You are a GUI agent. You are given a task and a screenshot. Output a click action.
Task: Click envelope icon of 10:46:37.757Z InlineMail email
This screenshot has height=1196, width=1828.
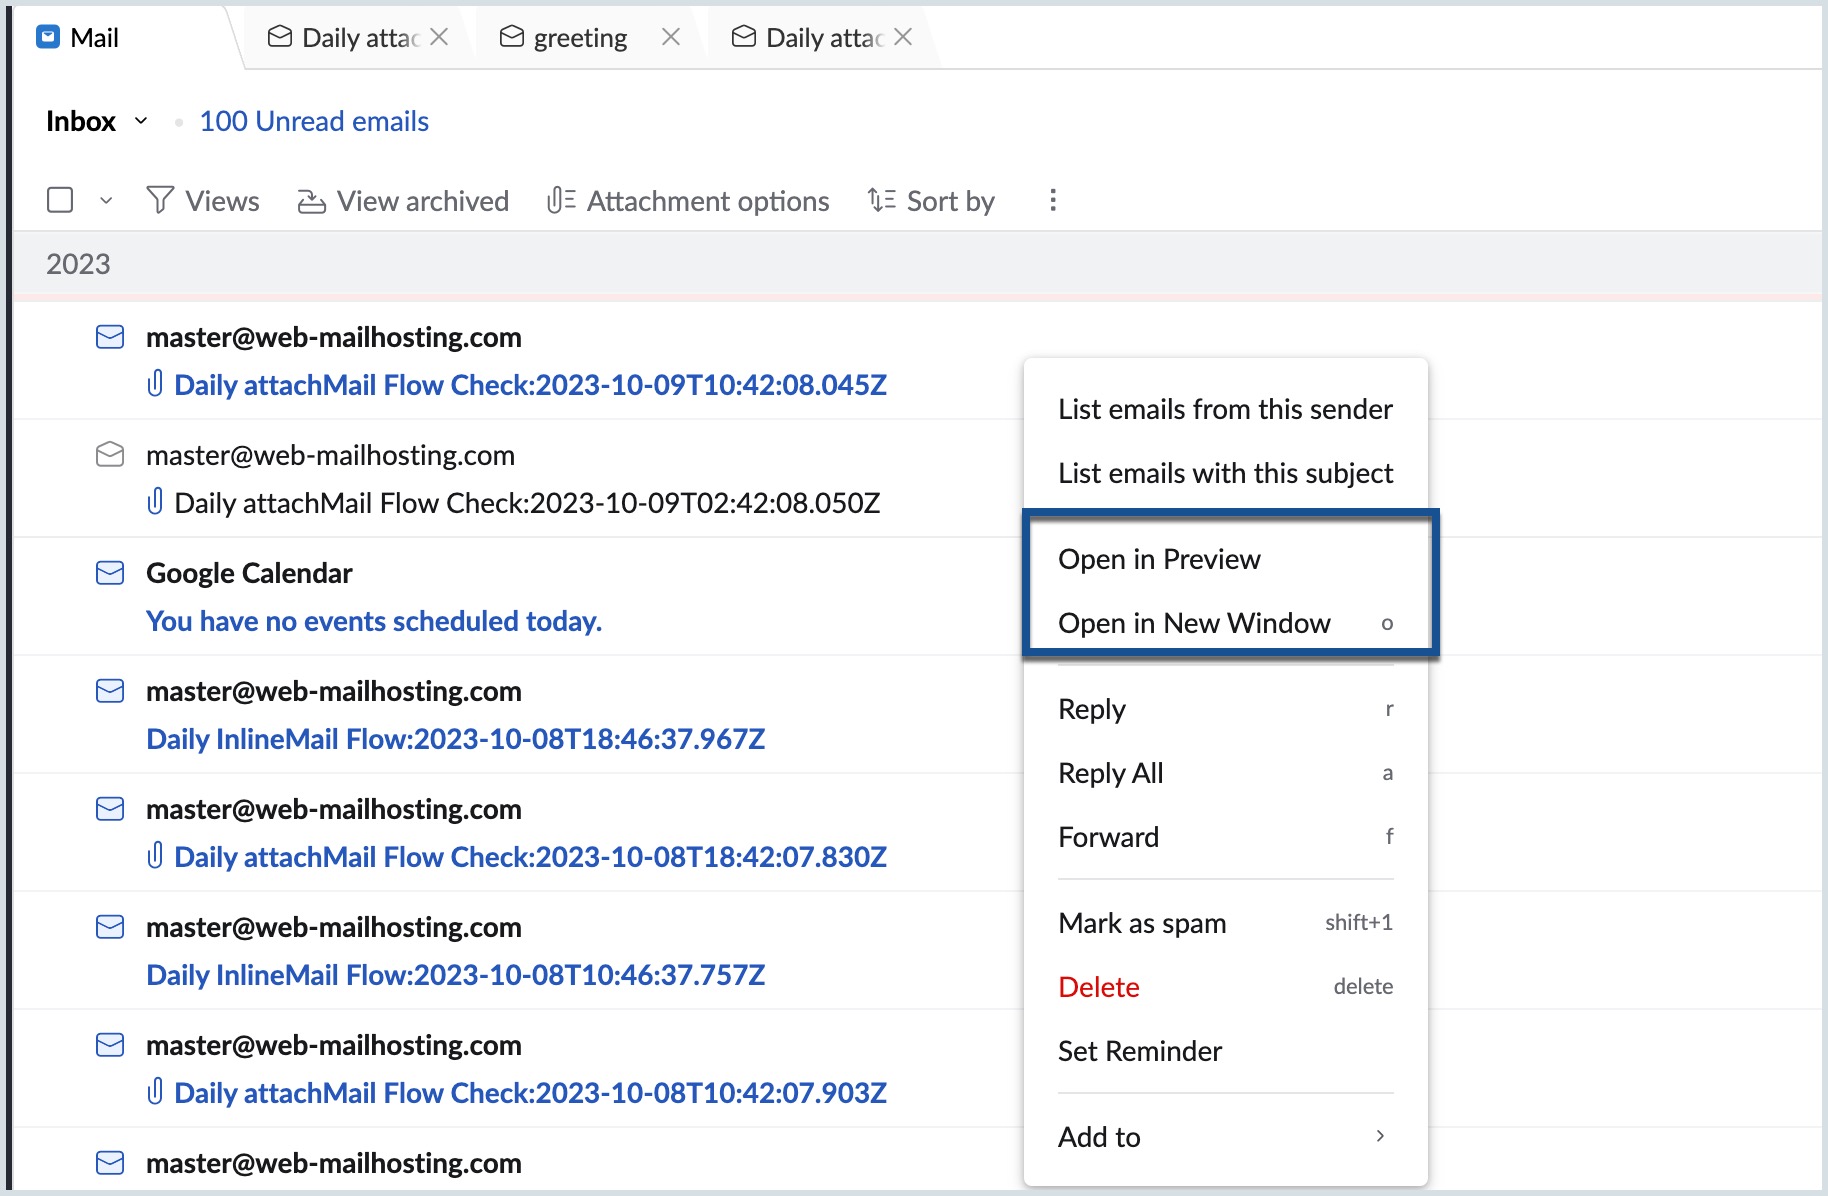[110, 927]
